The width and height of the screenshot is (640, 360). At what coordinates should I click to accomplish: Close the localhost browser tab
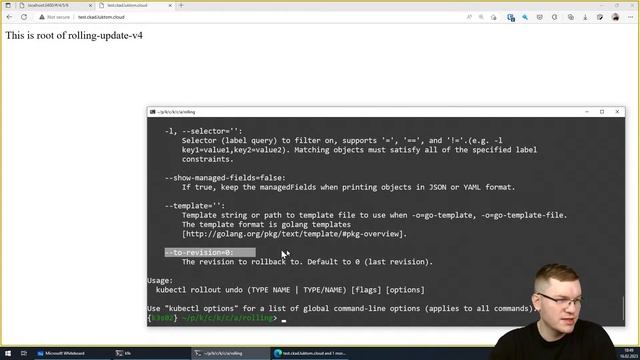91,5
